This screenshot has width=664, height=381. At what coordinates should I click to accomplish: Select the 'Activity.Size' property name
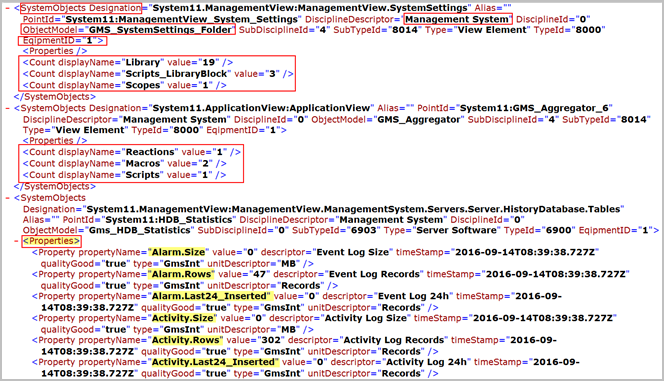pos(182,318)
